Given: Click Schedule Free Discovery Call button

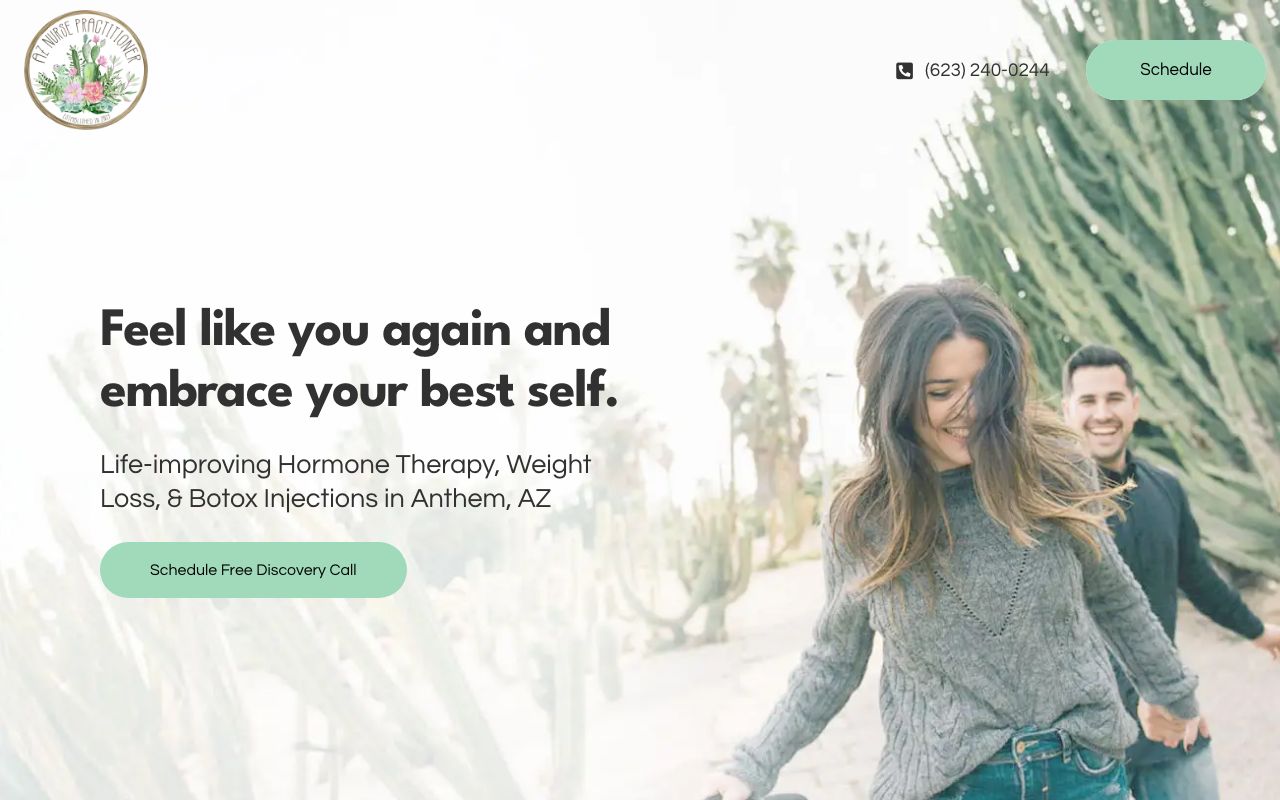Looking at the screenshot, I should coord(253,570).
